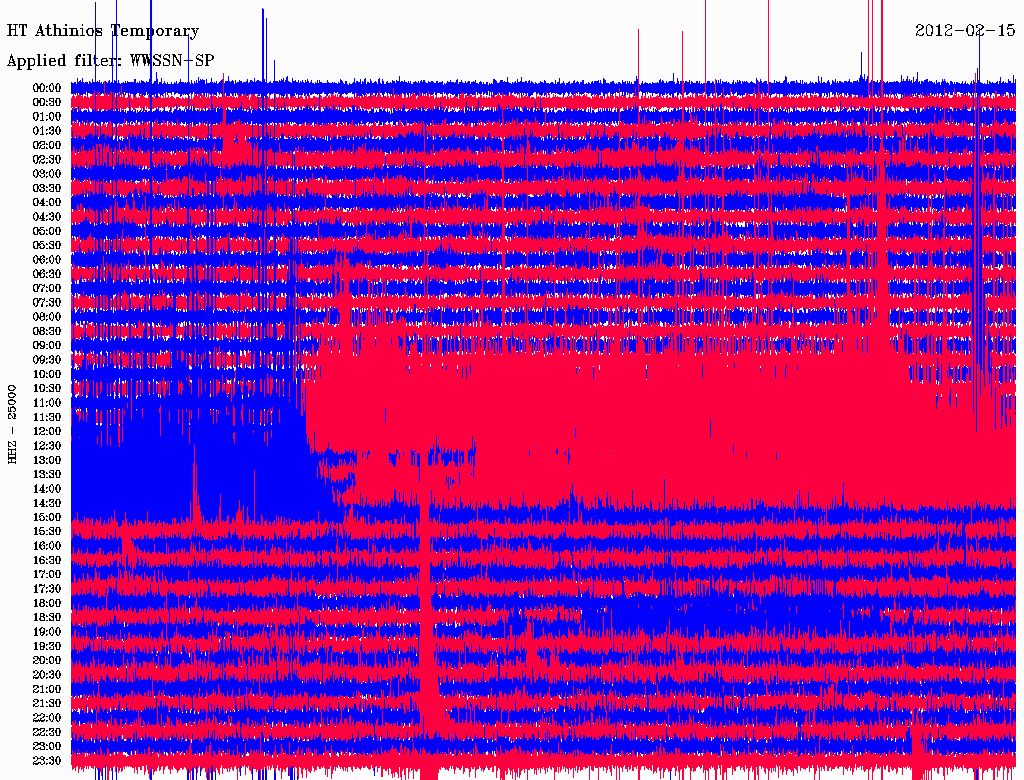Image resolution: width=1024 pixels, height=780 pixels.
Task: Click the 'HT Athinios Temporary' station title
Action: (x=103, y=31)
